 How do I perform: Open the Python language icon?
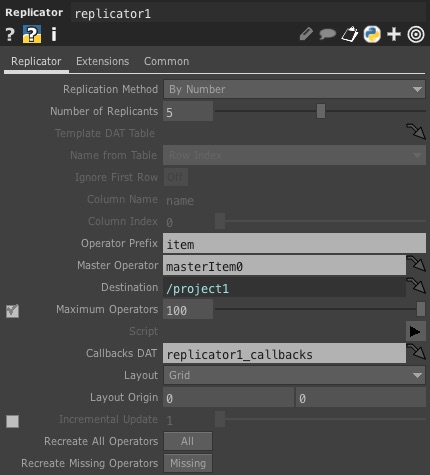(372, 34)
